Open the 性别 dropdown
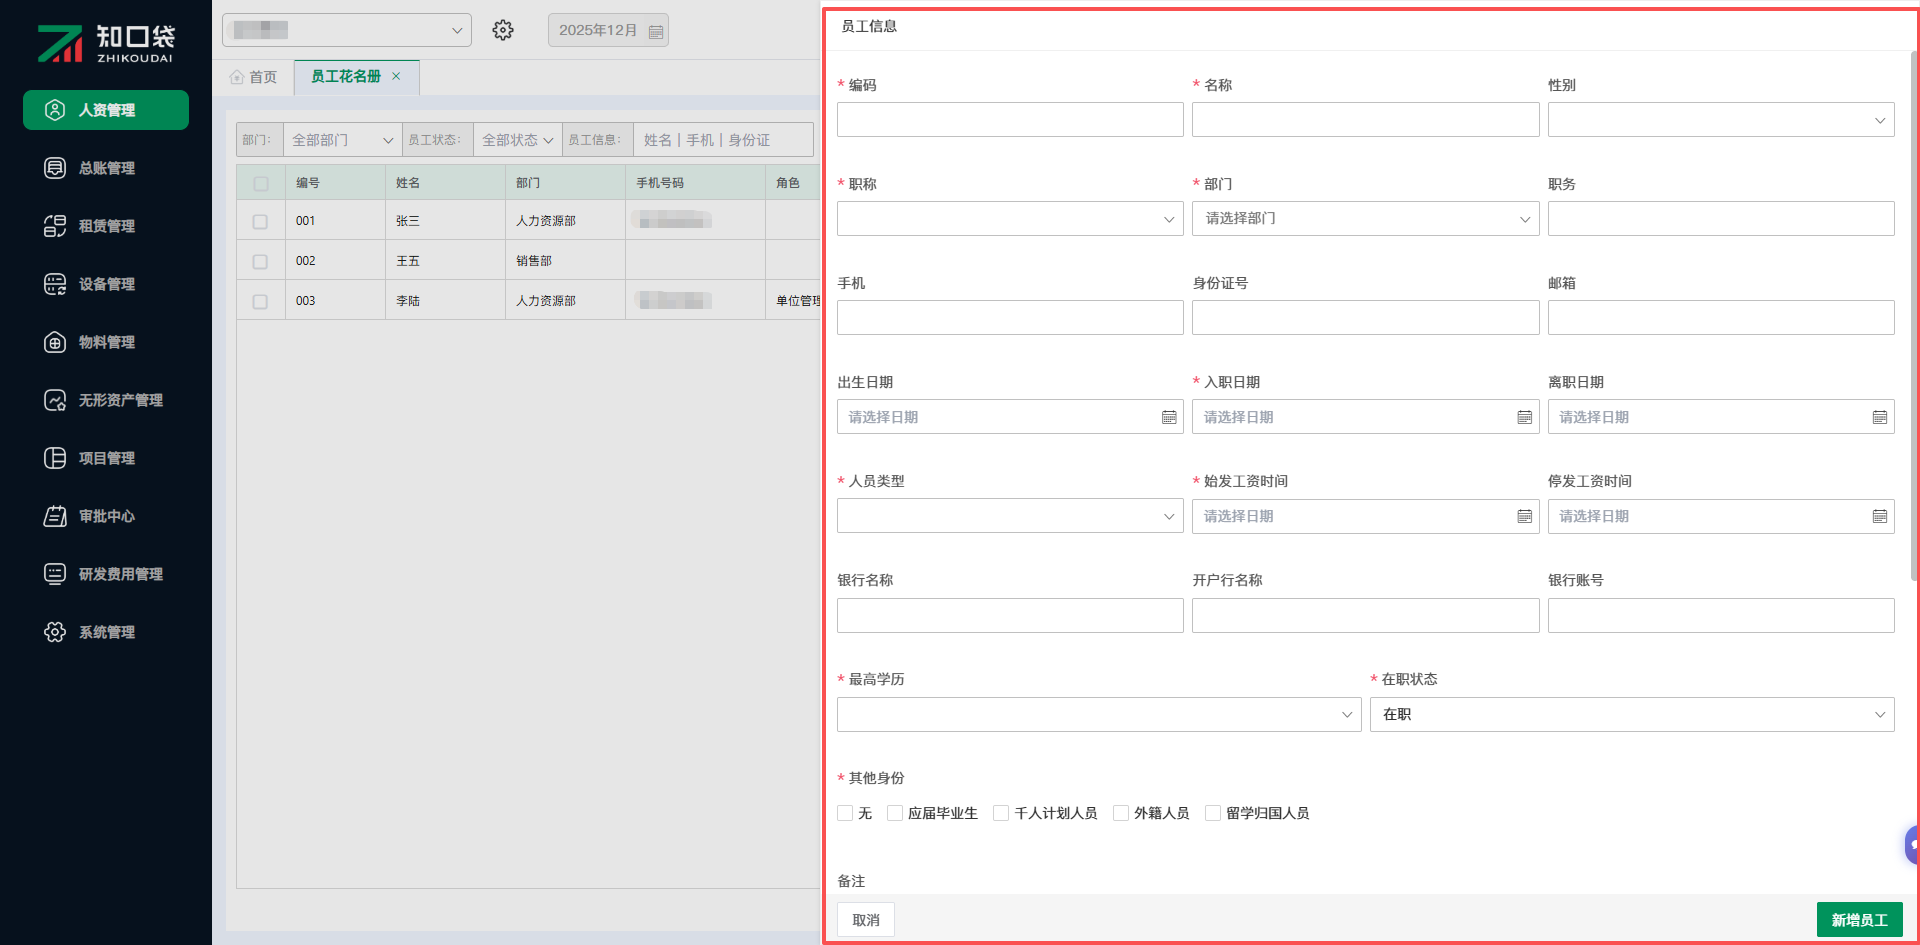This screenshot has height=945, width=1920. pos(1721,120)
